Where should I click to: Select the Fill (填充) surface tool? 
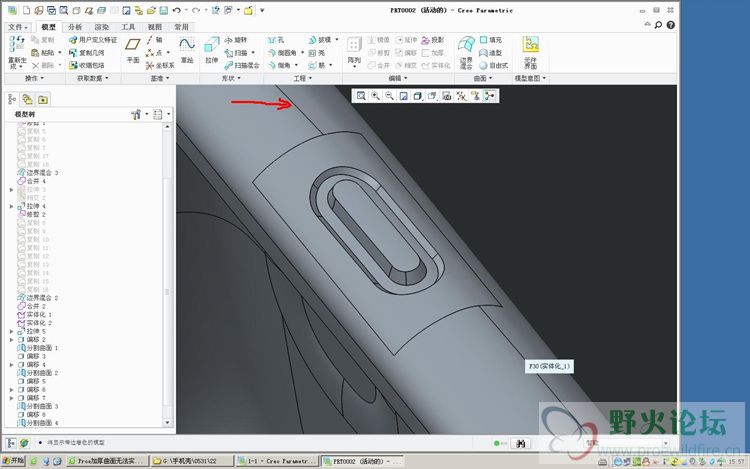tap(491, 40)
